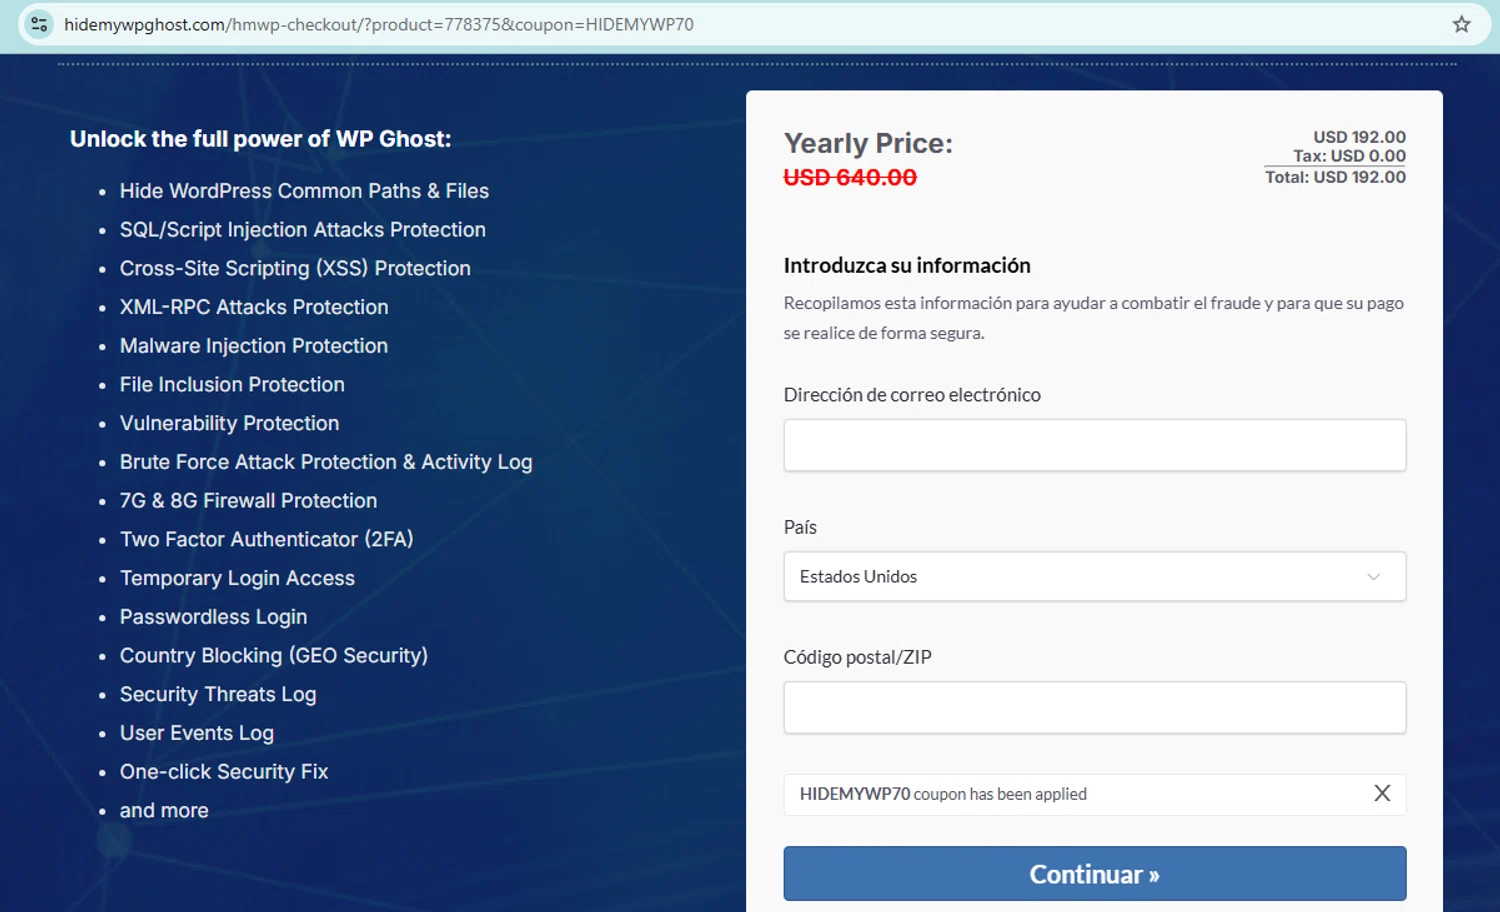The image size is (1500, 912).
Task: Click 'Security Threats Log' item
Action: [218, 694]
